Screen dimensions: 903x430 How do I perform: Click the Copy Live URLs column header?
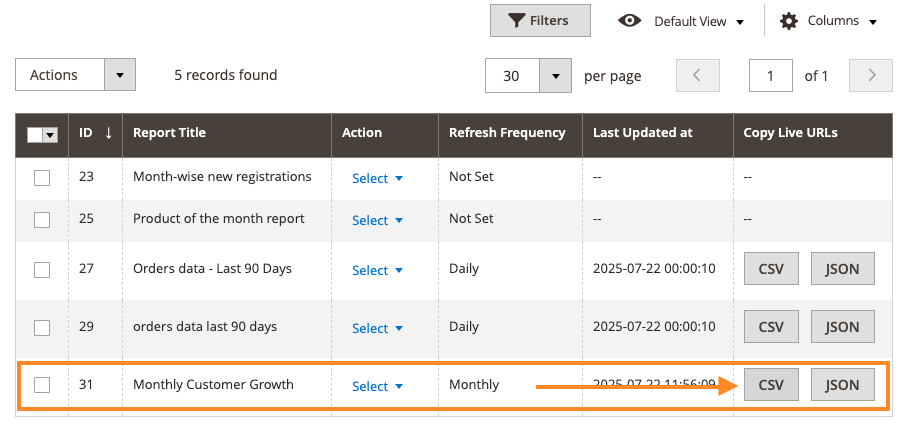(813, 133)
